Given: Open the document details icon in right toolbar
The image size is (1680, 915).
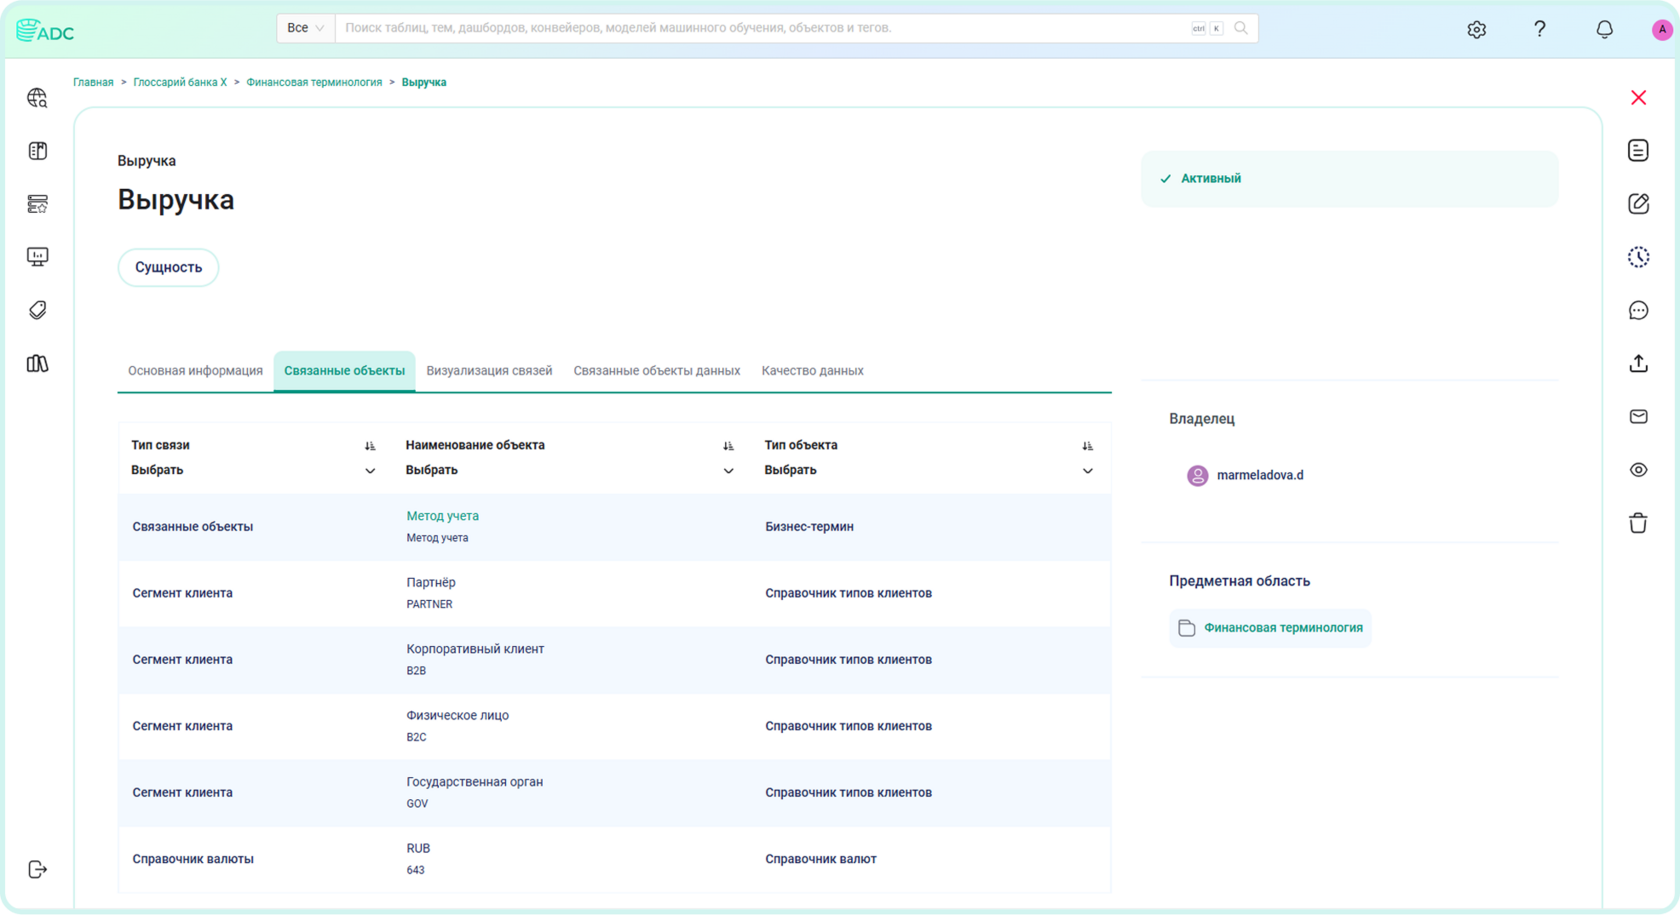Looking at the screenshot, I should coord(1638,151).
